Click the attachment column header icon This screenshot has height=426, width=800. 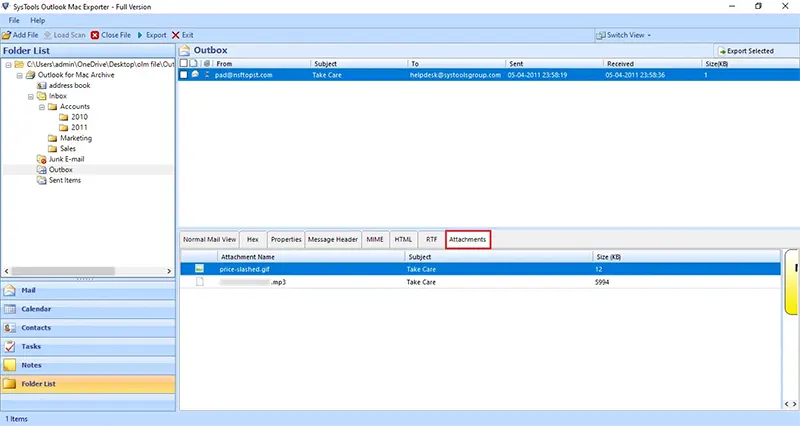[x=207, y=64]
